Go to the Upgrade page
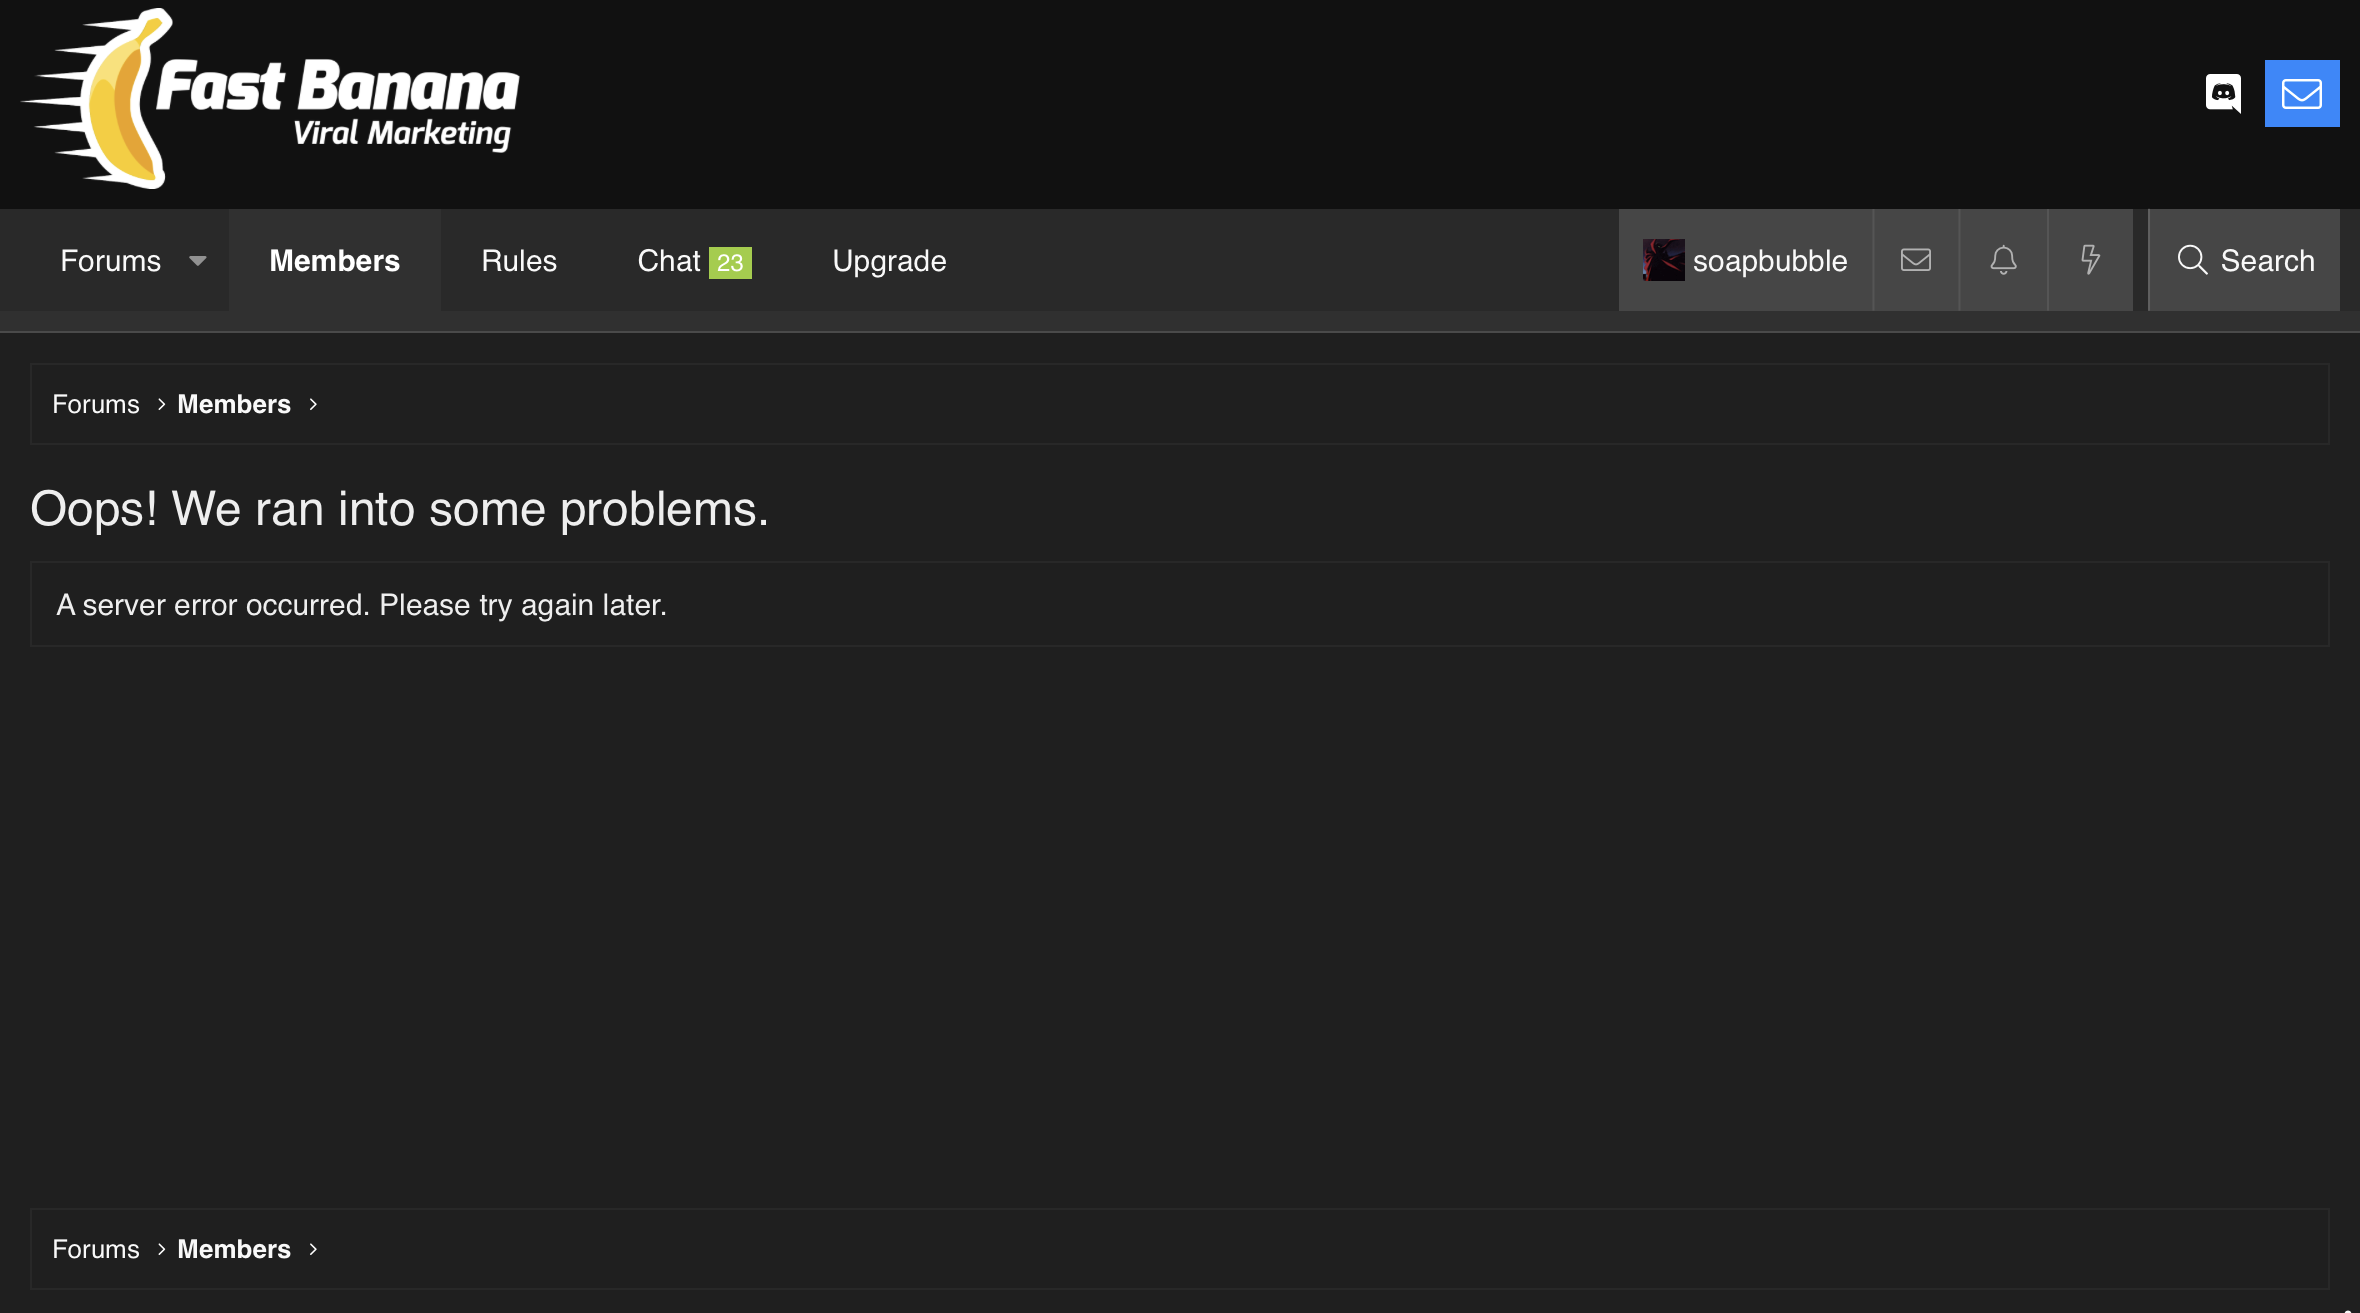The width and height of the screenshot is (2360, 1313). pos(889,261)
